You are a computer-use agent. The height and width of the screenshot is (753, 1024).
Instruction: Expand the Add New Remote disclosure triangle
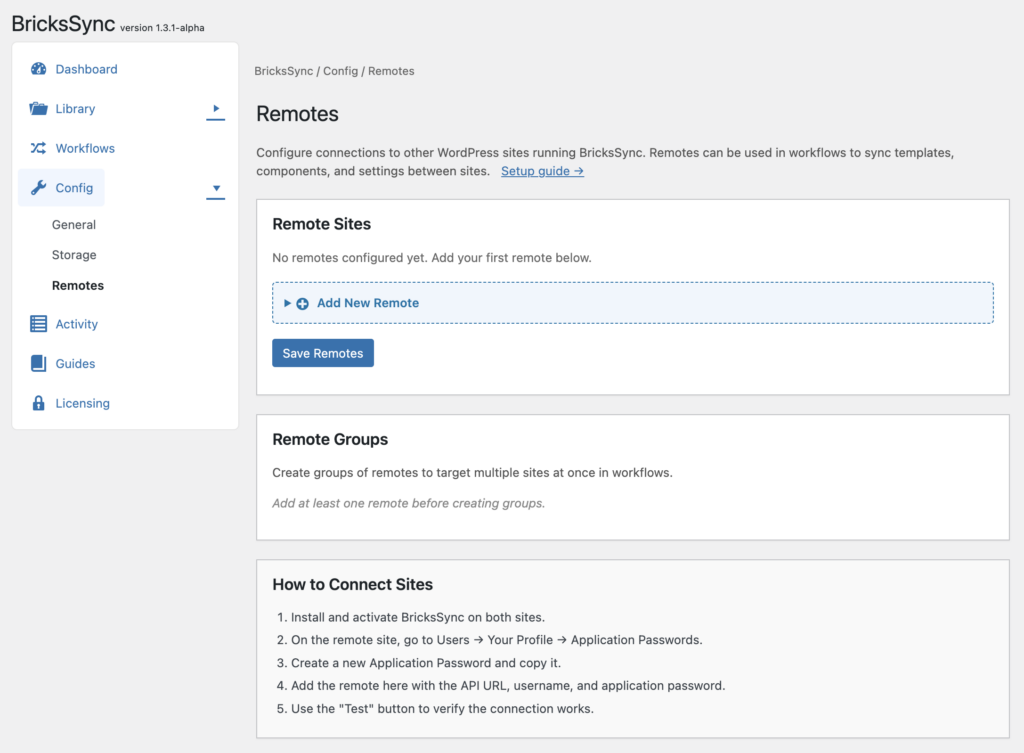(288, 303)
